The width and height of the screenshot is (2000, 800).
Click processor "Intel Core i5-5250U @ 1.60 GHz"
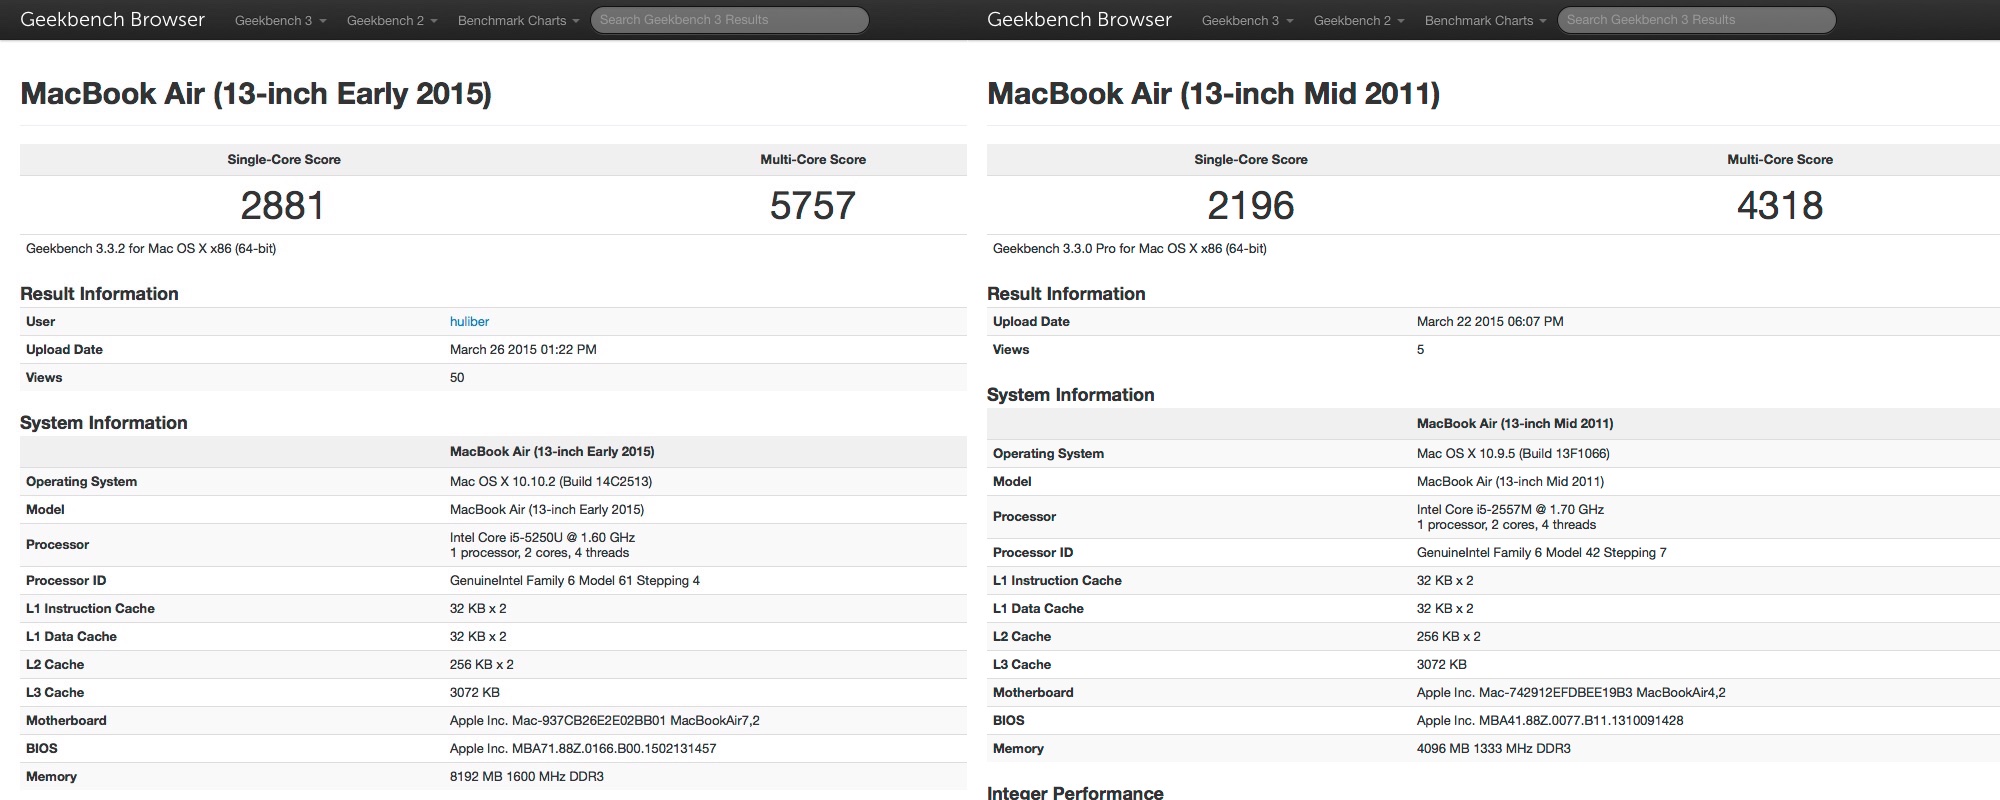[542, 537]
